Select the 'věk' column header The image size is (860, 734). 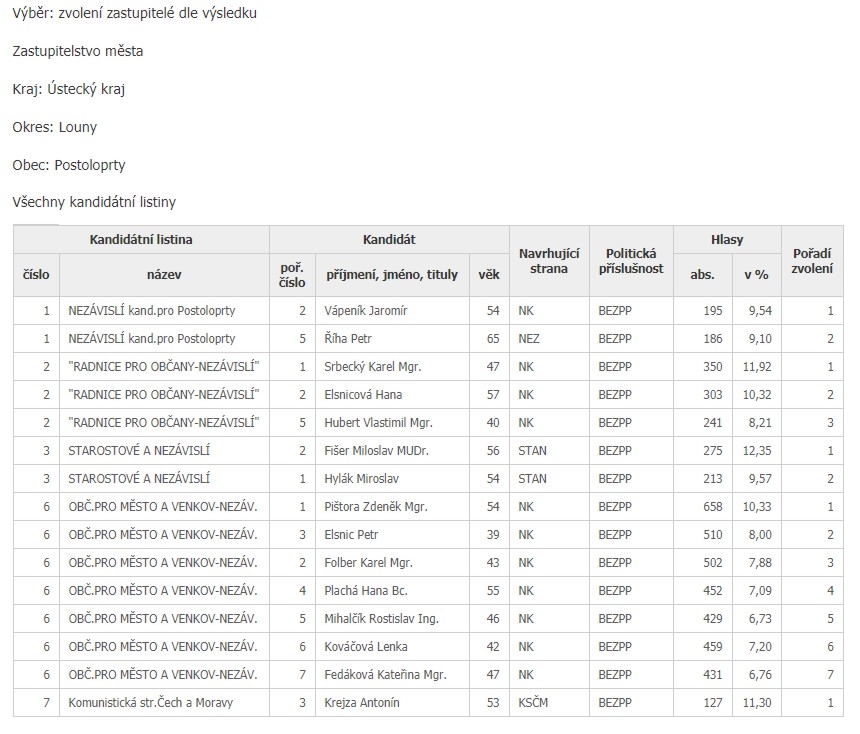489,275
